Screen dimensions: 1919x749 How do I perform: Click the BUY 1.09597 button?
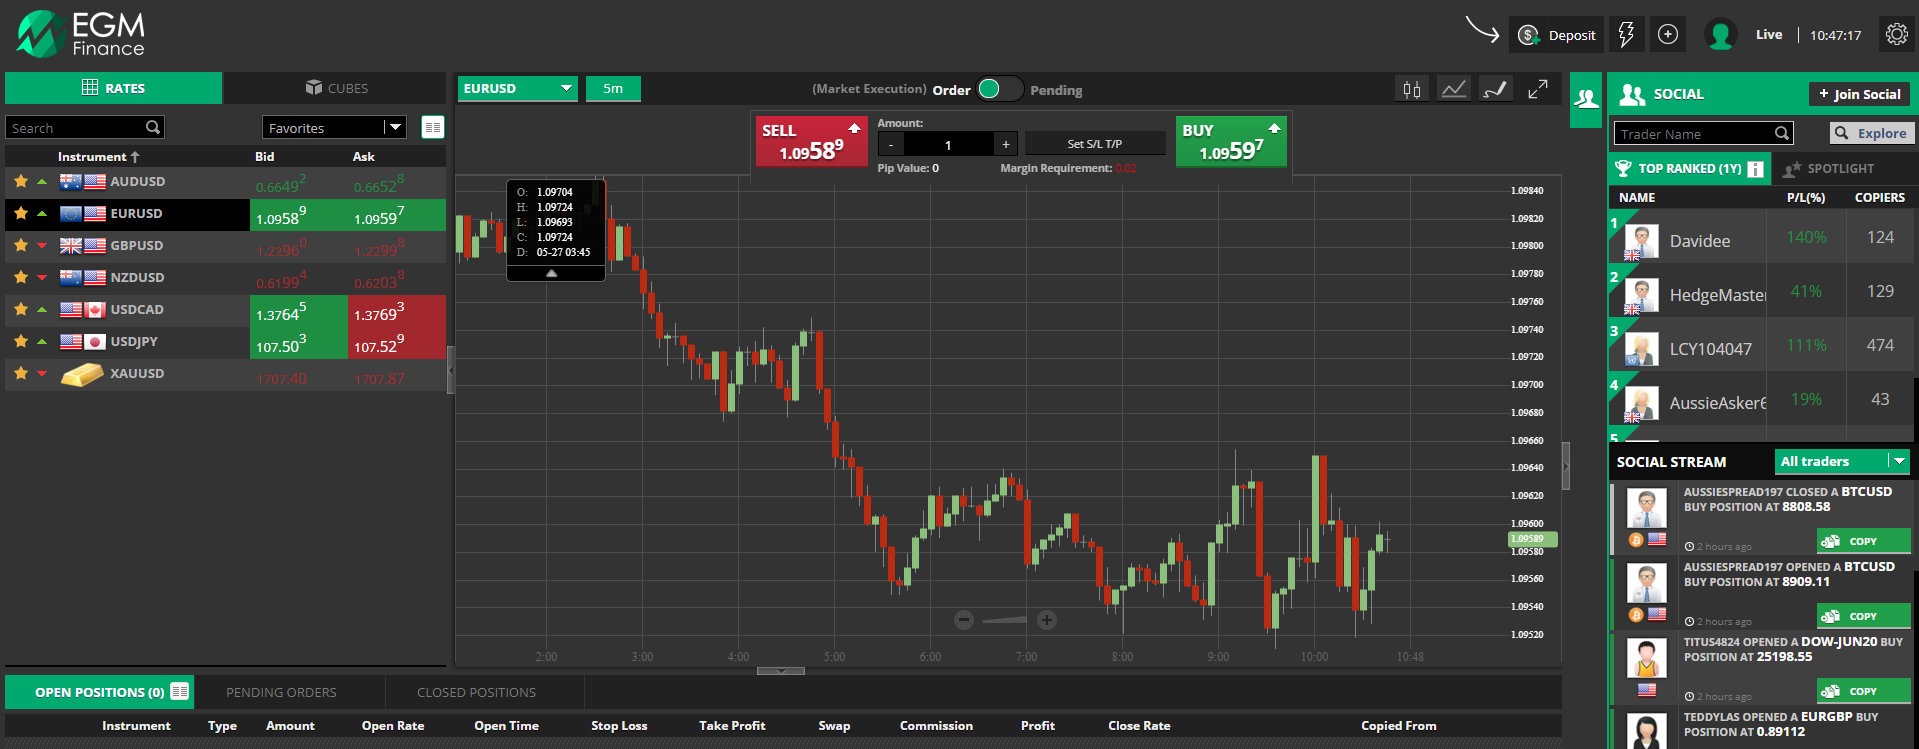[x=1232, y=141]
